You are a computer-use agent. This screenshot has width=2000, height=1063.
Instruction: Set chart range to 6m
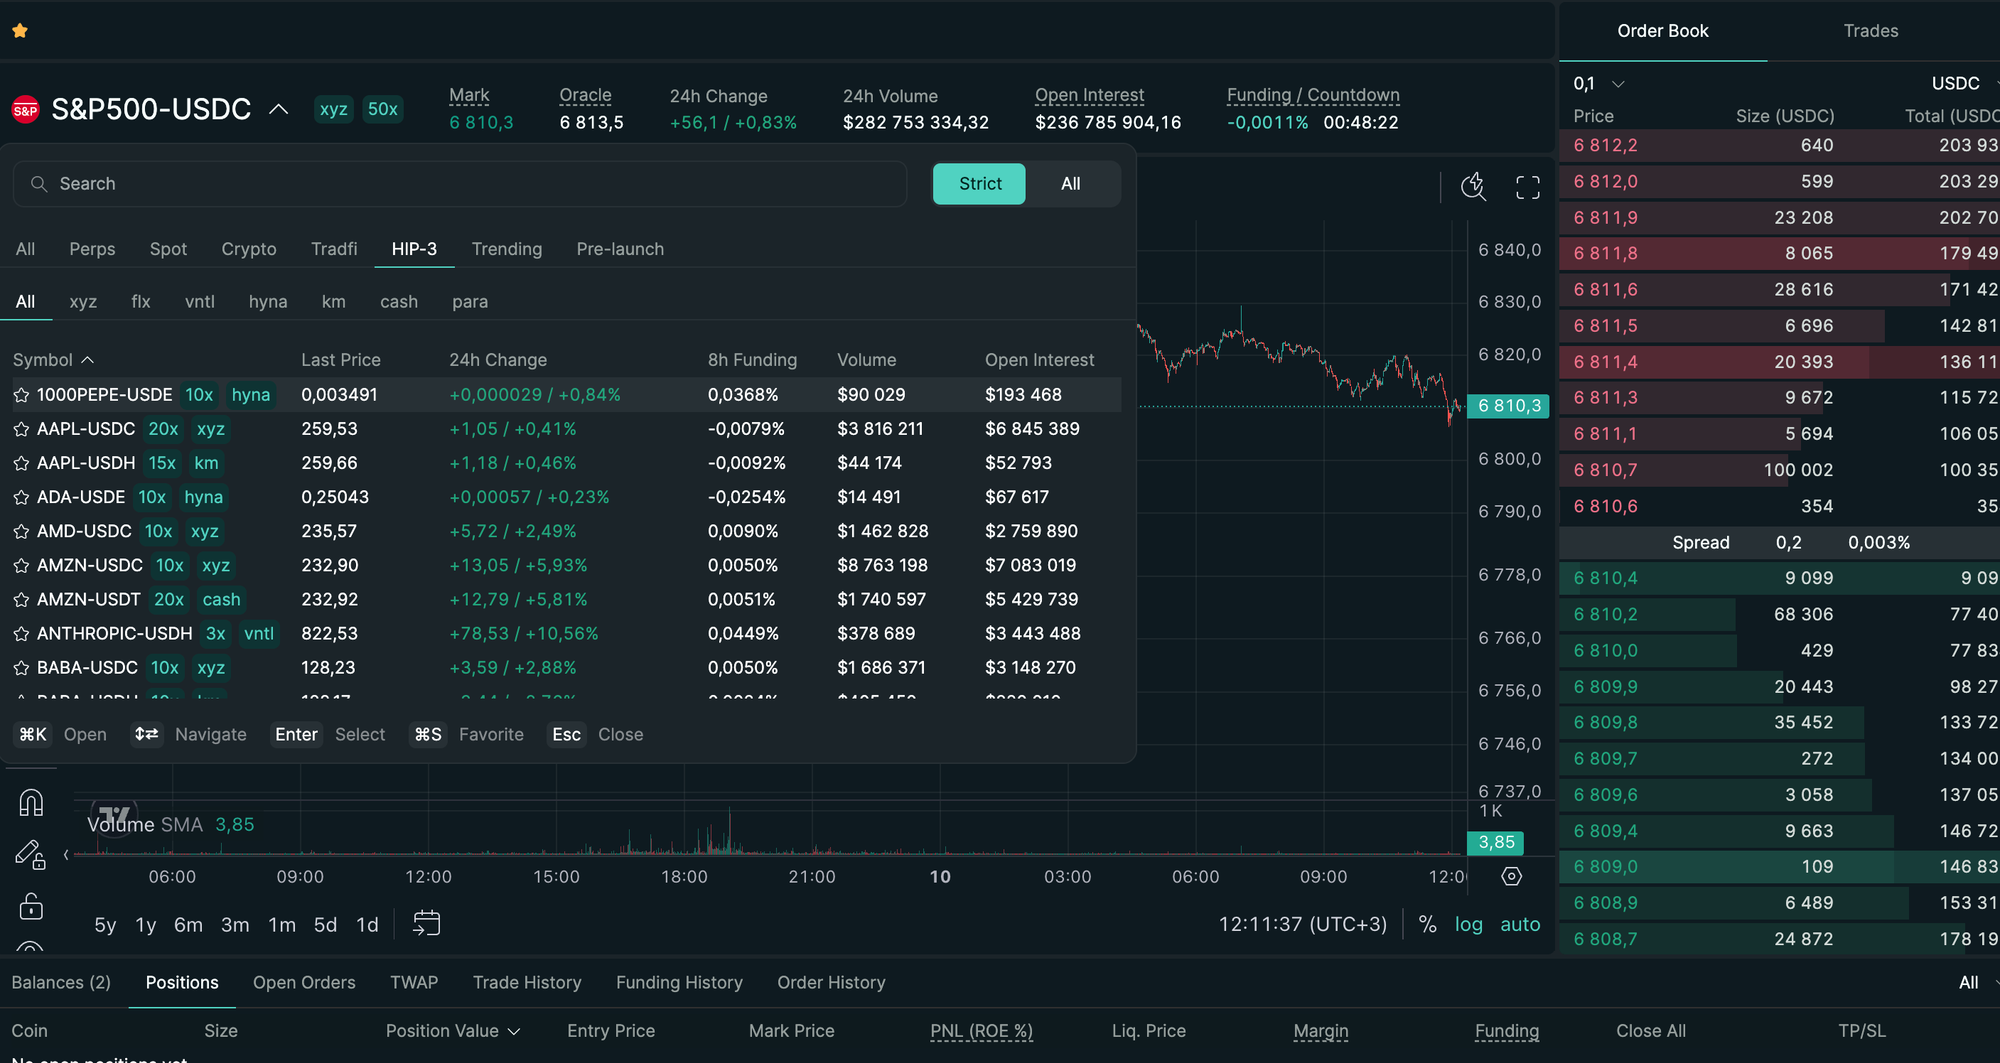(188, 925)
